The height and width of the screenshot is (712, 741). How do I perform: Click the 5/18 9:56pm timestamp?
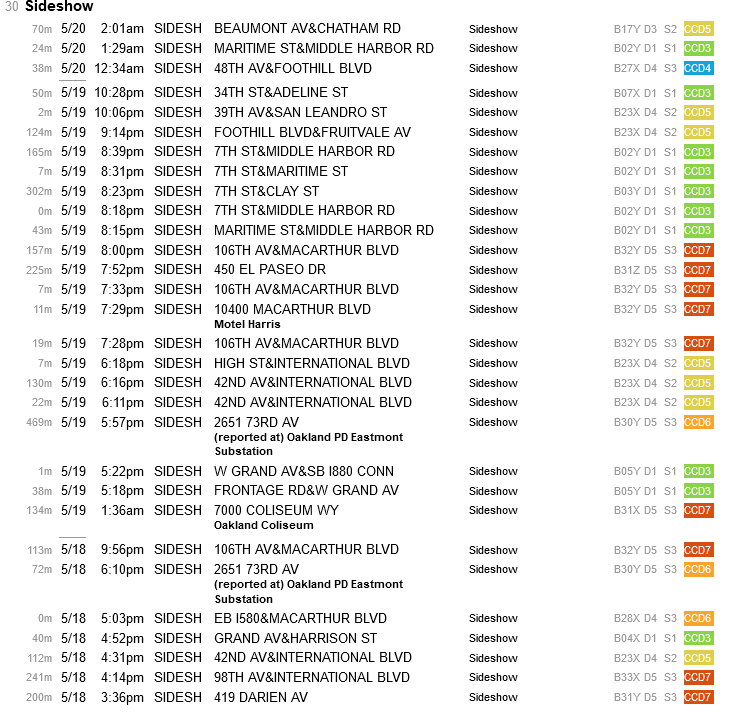(x=122, y=549)
